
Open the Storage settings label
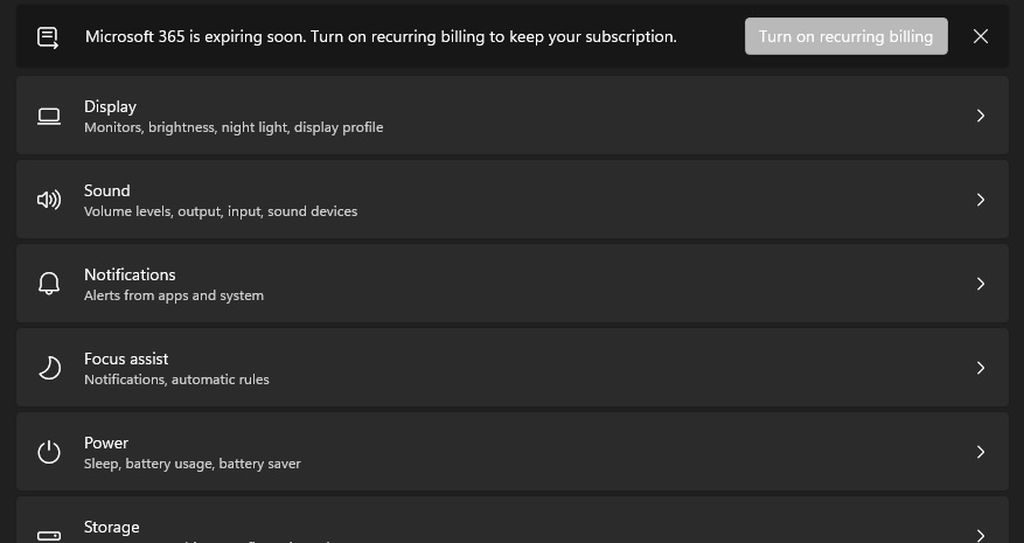pos(111,527)
